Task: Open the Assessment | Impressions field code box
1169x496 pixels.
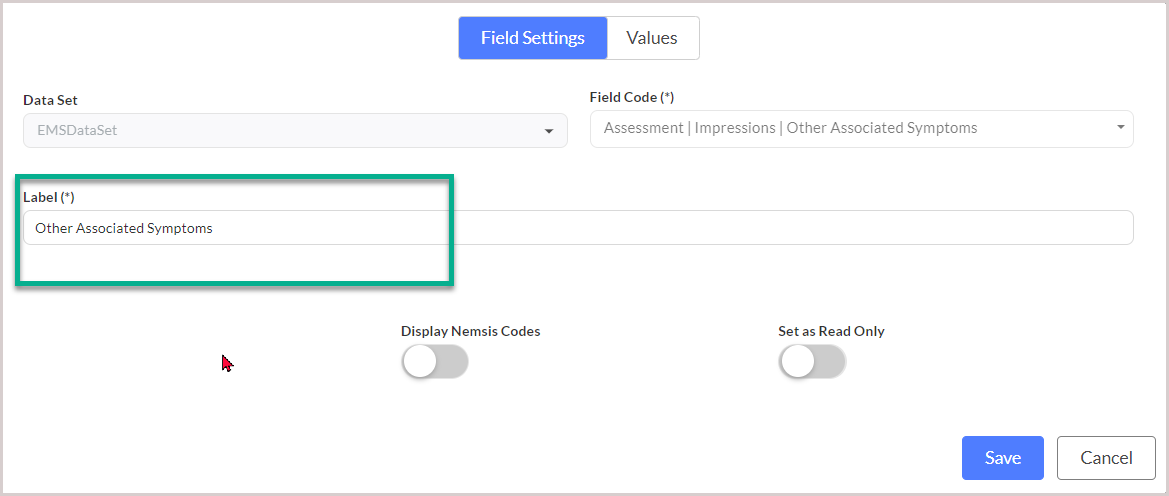Action: [x=861, y=129]
